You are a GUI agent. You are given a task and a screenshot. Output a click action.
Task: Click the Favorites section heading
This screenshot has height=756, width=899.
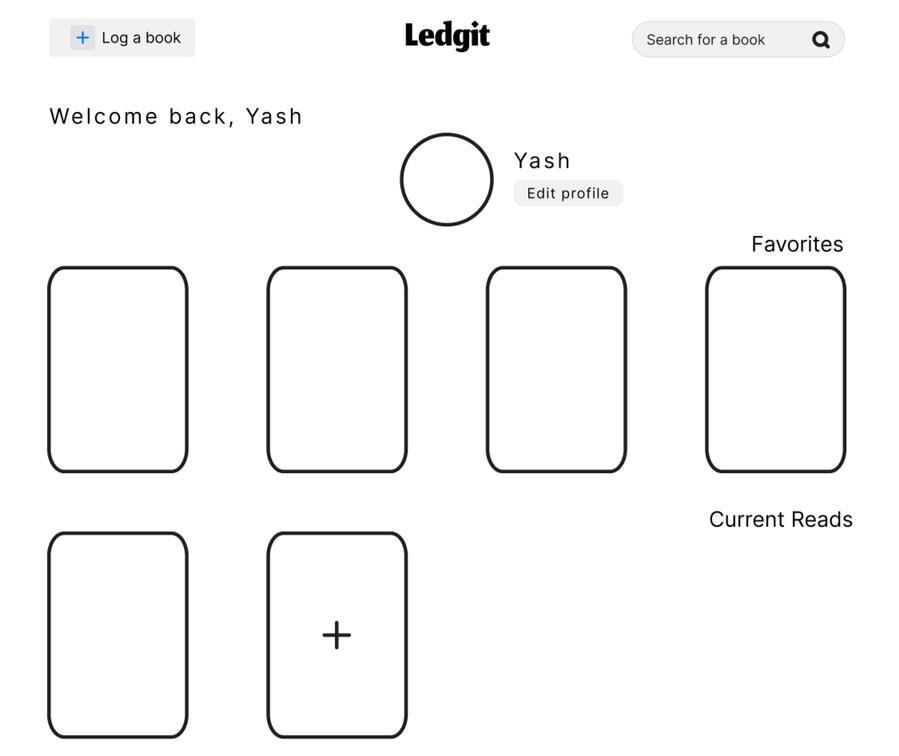[x=797, y=244]
